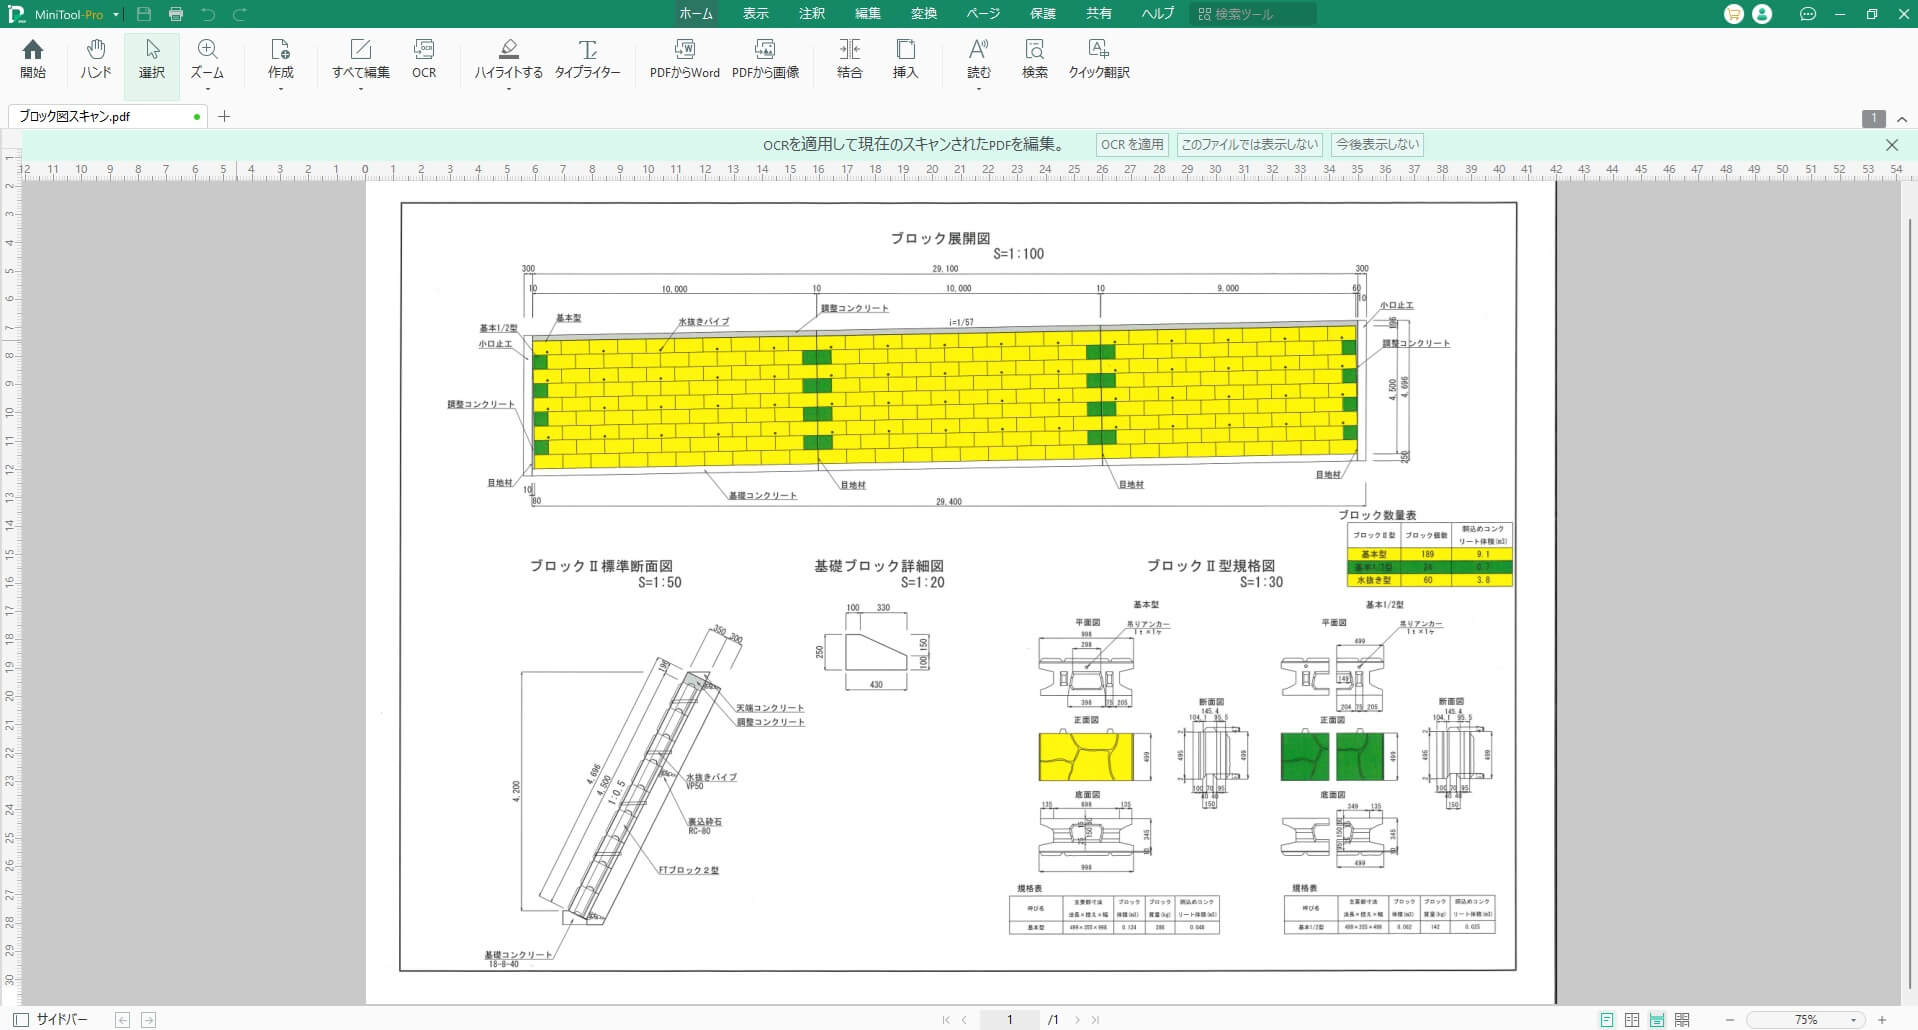Expand the Create (作成) dropdown arrow
1918x1030 pixels.
click(280, 90)
